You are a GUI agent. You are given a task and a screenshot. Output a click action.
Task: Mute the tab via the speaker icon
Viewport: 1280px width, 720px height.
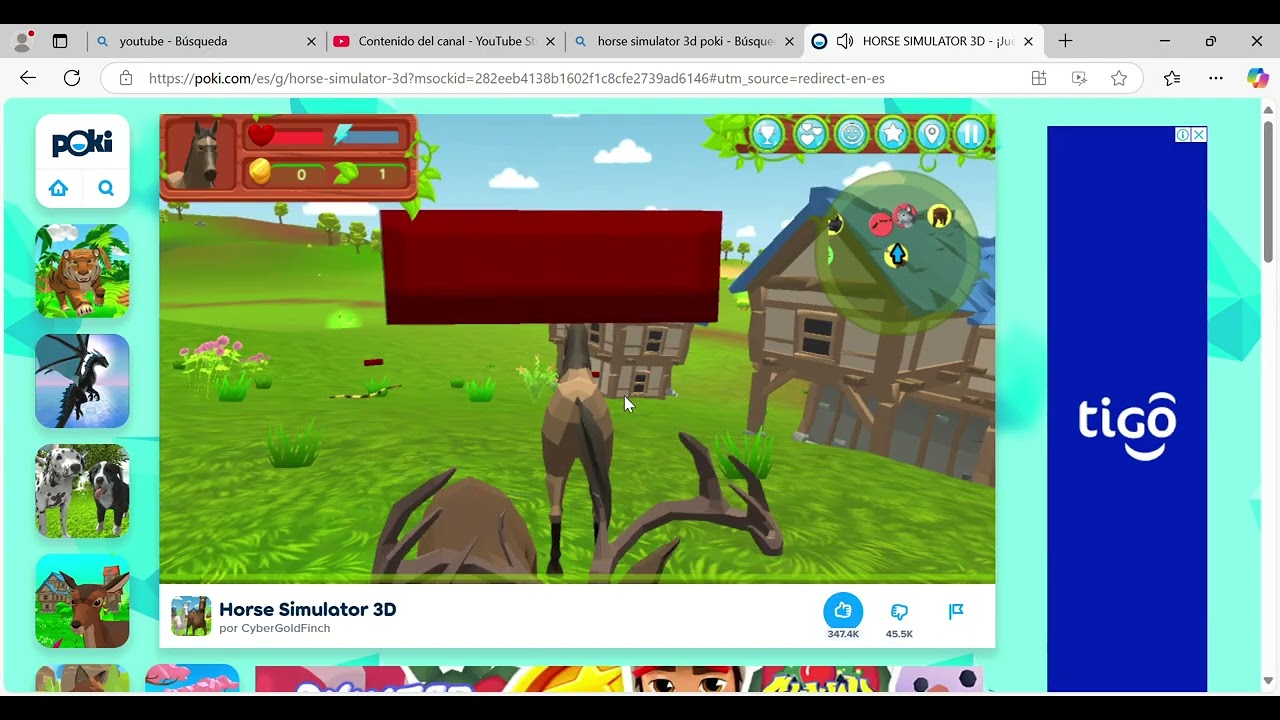(845, 41)
